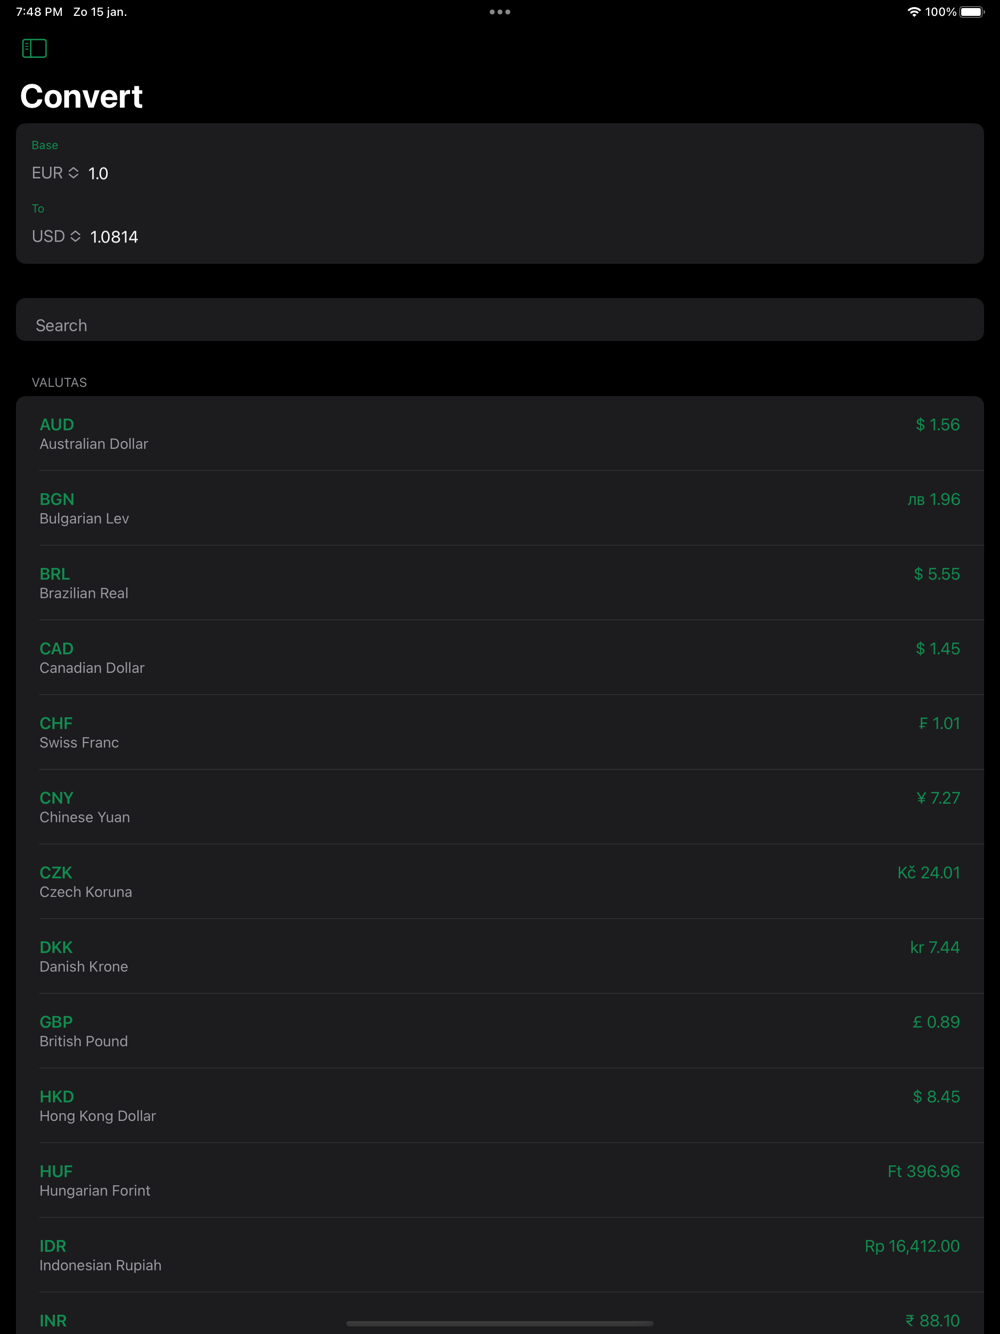This screenshot has width=1000, height=1334.
Task: Select the AUD Australian Dollar row
Action: [x=500, y=434]
